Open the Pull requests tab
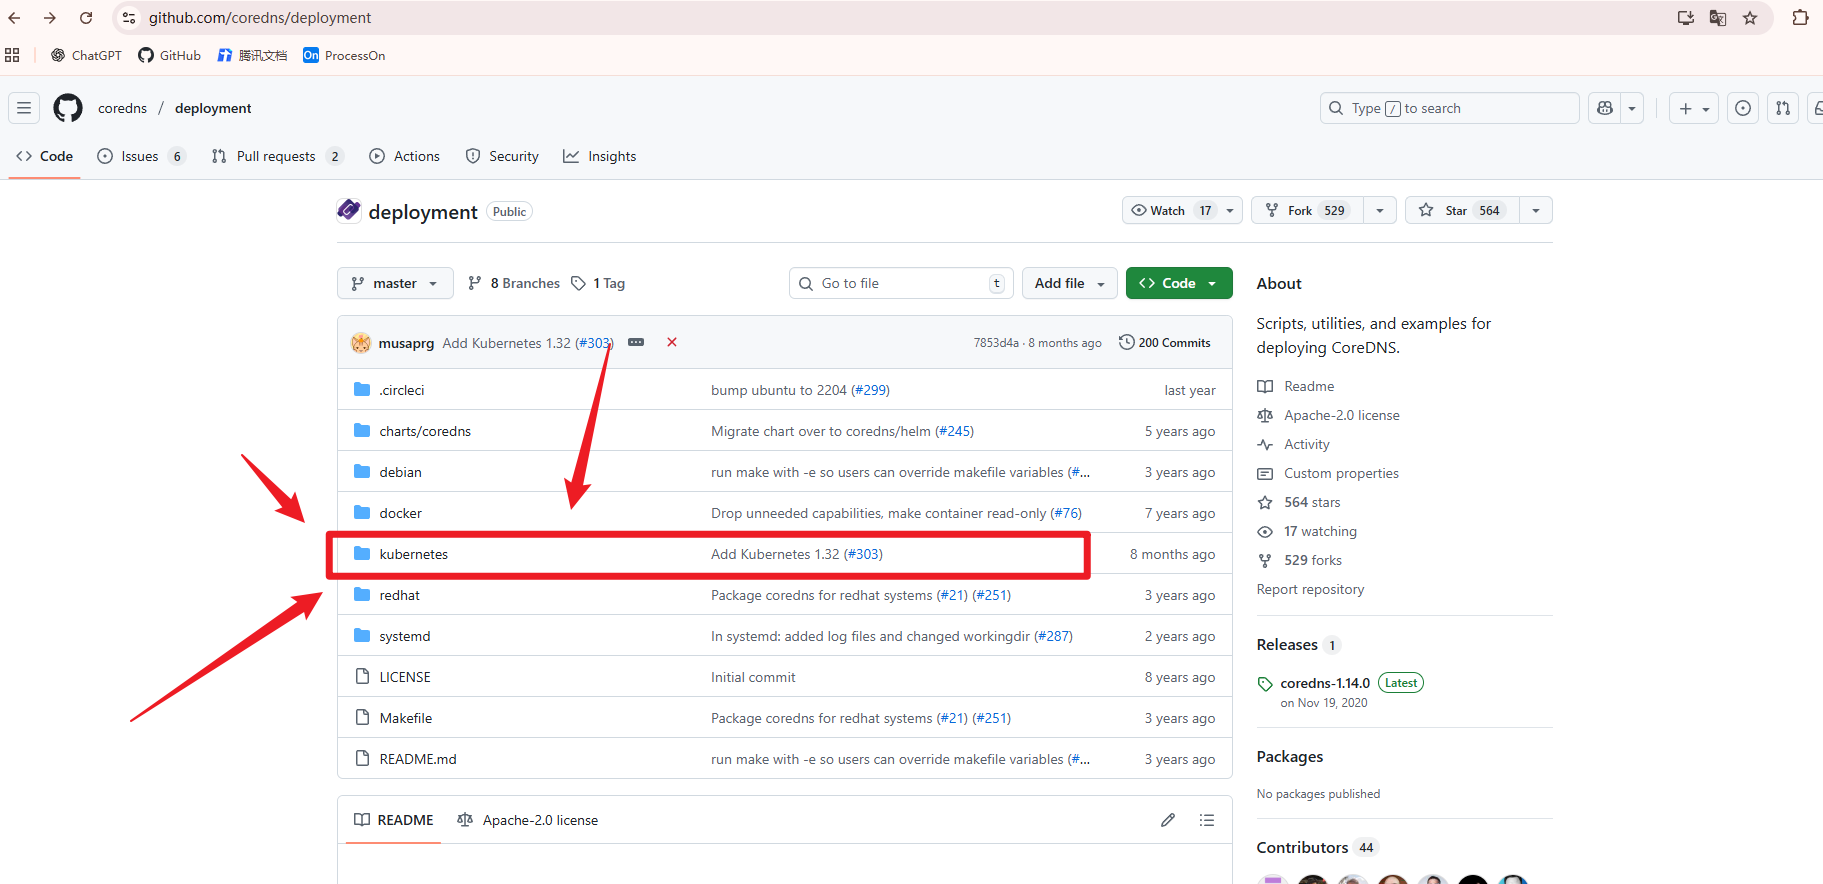 (278, 156)
